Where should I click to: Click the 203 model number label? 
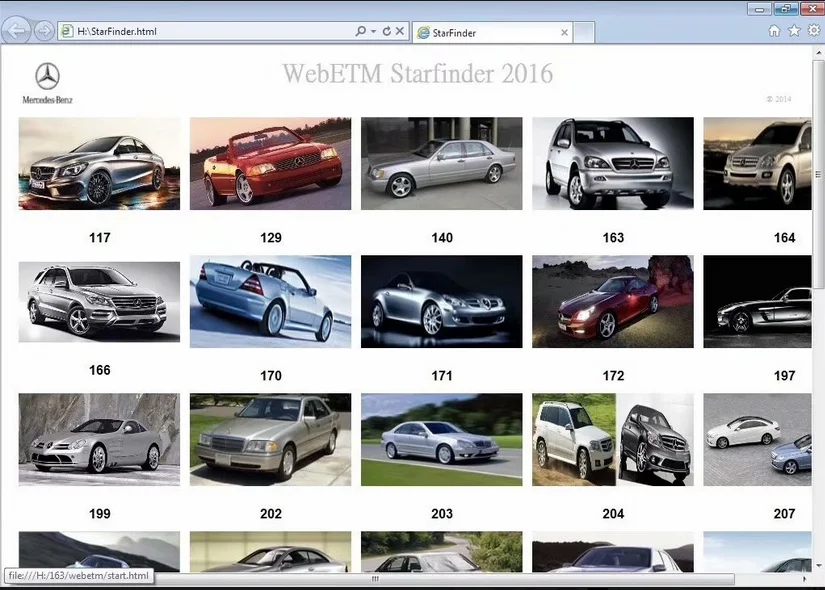[442, 514]
